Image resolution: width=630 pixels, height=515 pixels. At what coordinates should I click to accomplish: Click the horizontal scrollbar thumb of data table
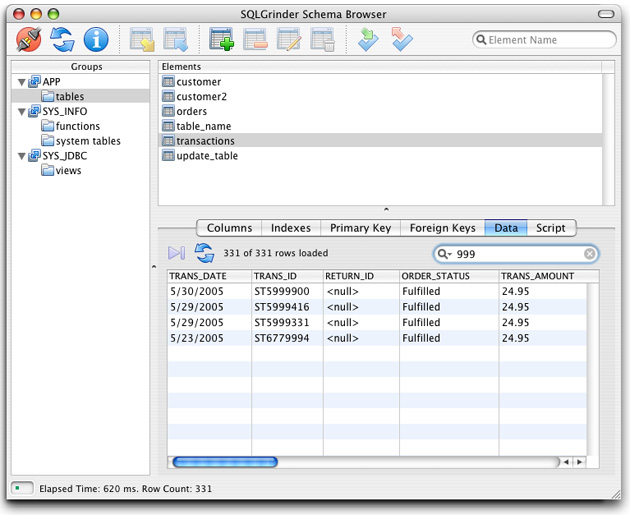click(225, 462)
